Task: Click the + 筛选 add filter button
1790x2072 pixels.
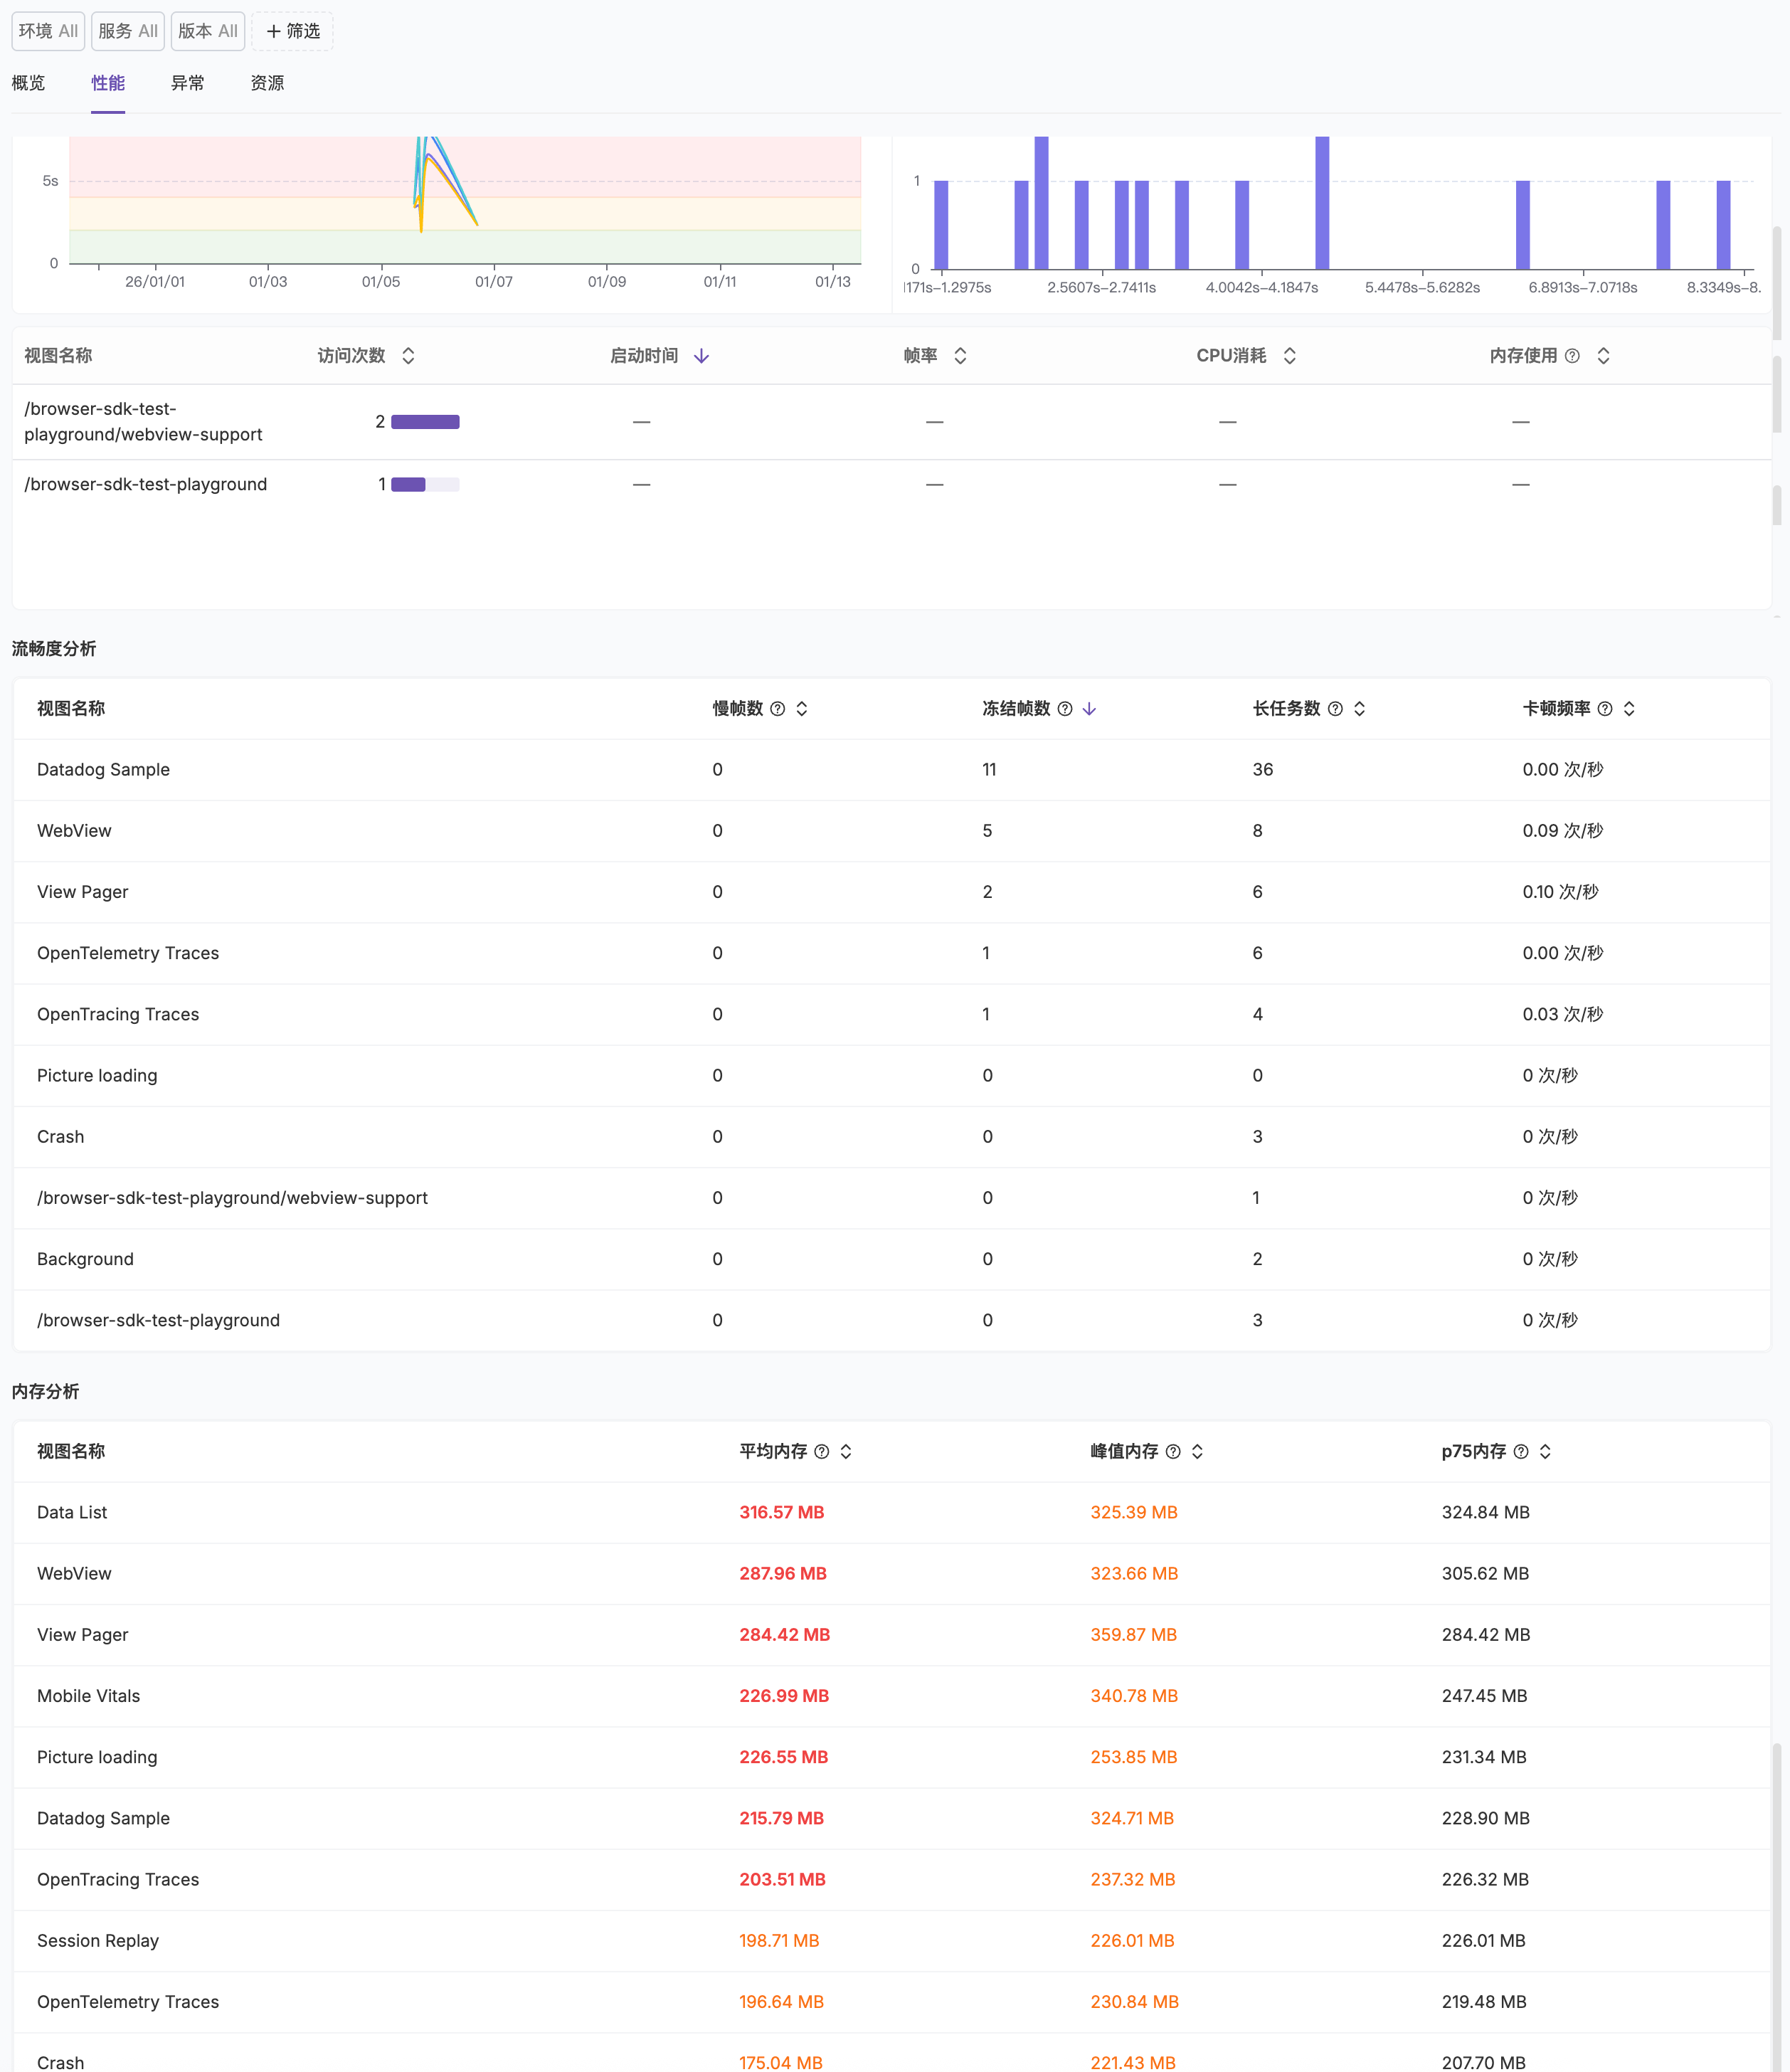Action: [293, 31]
